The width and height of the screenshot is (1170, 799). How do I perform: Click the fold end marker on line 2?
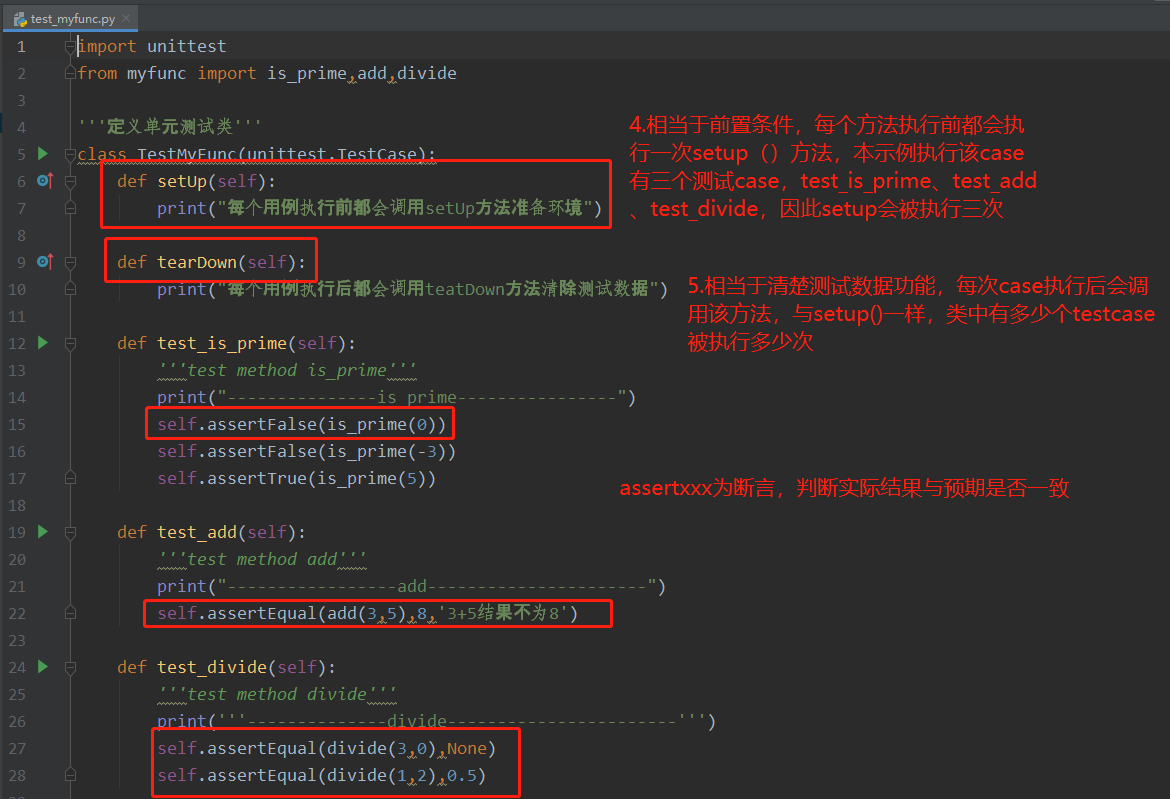tap(70, 73)
